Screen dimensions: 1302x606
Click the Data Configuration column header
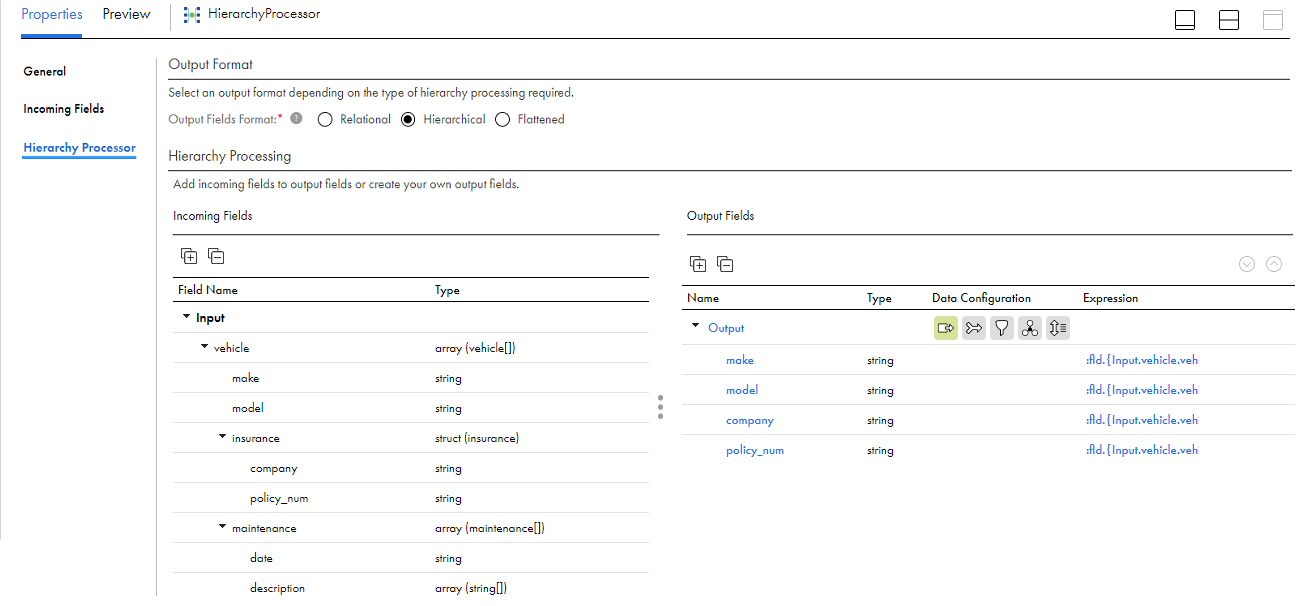click(981, 298)
